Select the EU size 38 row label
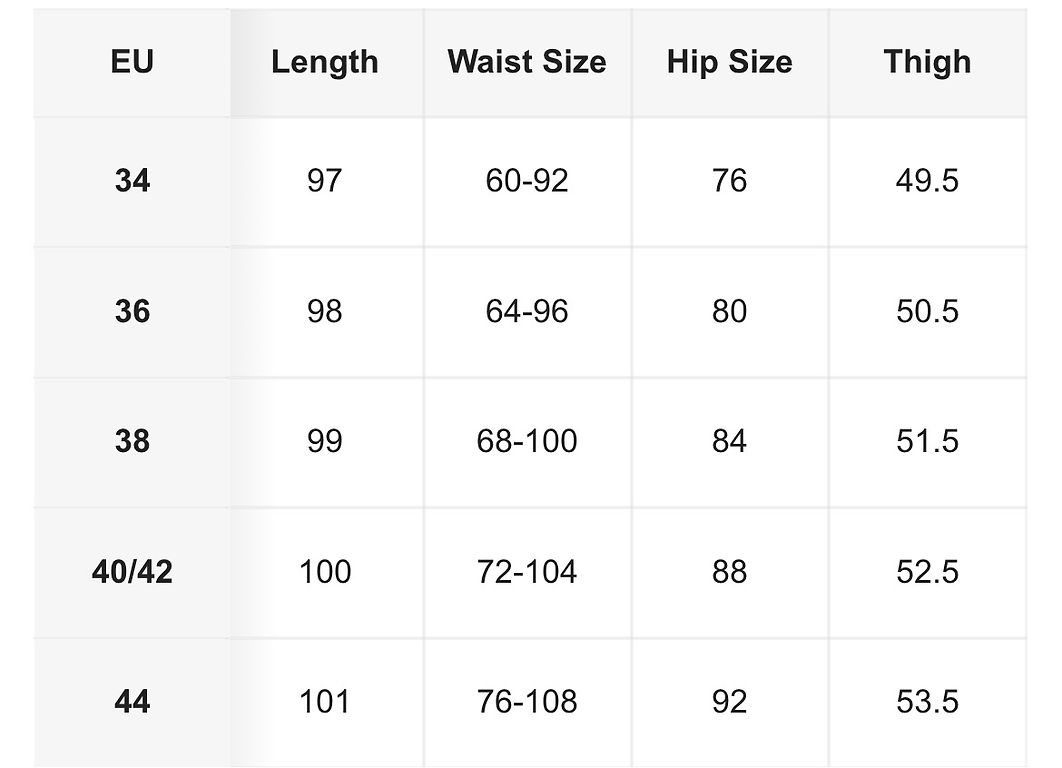The width and height of the screenshot is (1062, 768). [132, 442]
